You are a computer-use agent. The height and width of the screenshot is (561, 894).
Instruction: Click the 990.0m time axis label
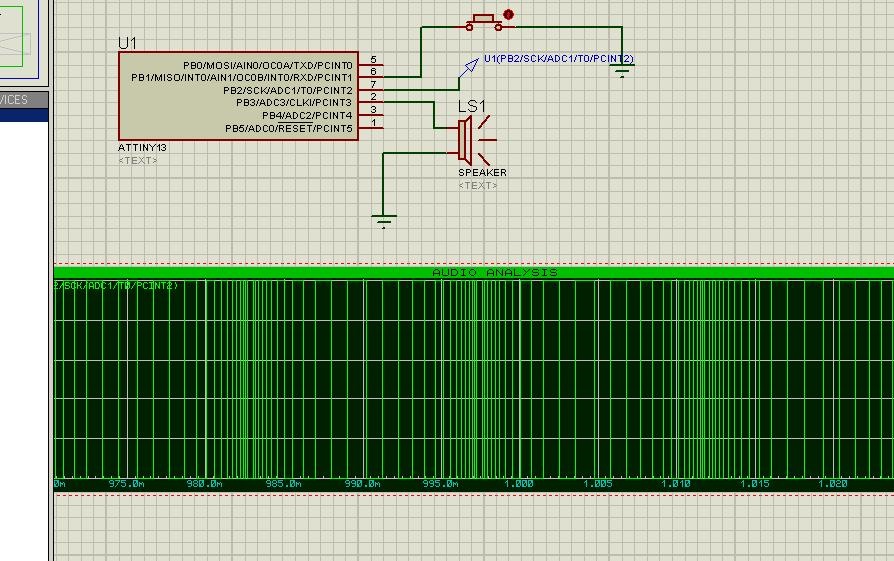362,484
